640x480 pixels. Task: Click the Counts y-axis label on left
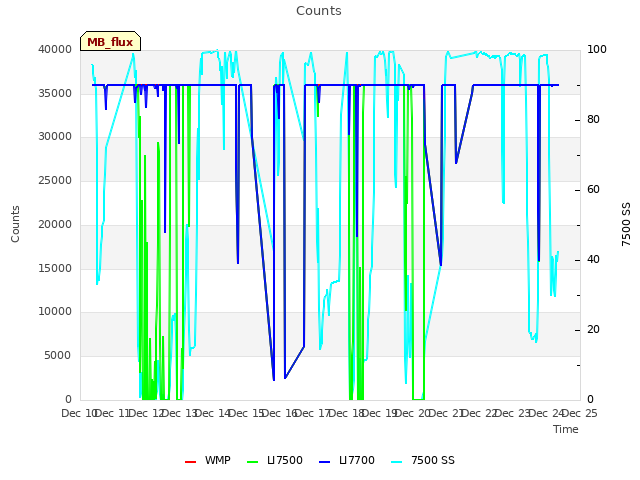click(15, 224)
